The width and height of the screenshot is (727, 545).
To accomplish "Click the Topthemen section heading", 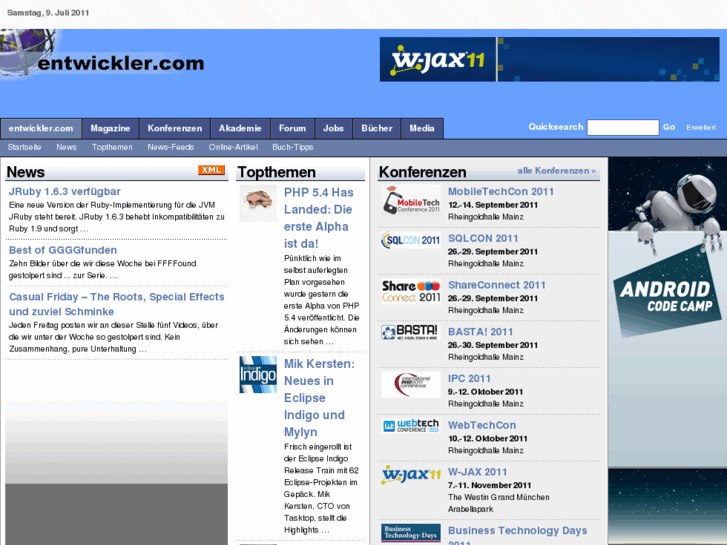I will (276, 172).
